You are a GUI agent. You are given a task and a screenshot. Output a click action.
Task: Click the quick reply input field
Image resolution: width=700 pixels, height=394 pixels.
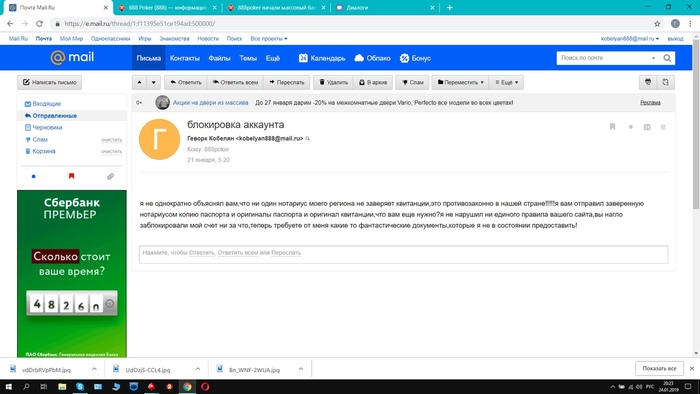[x=404, y=254]
